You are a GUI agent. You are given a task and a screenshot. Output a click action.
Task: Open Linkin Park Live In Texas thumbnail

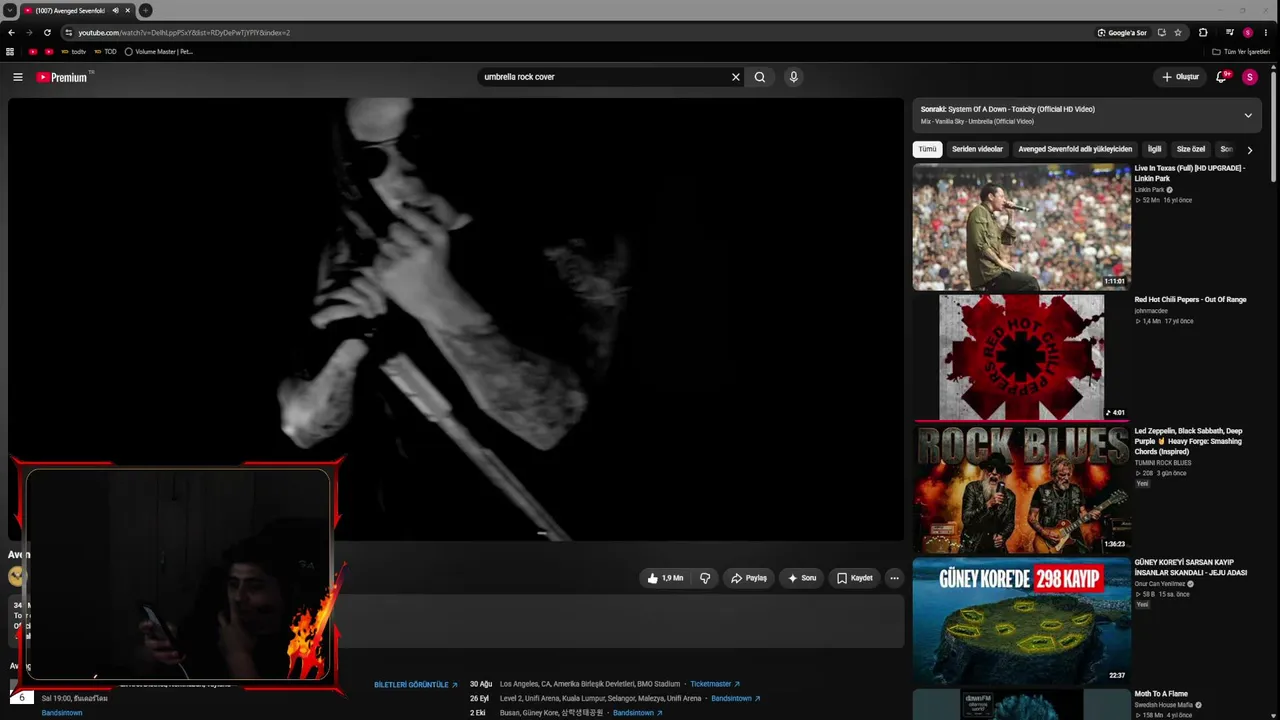point(1022,227)
